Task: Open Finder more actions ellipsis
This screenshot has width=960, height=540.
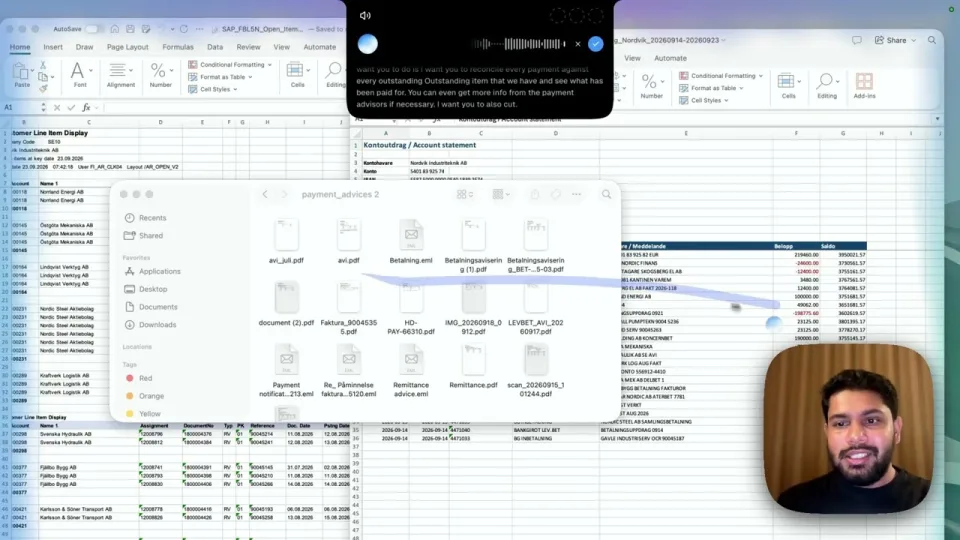Action: pyautogui.click(x=576, y=194)
